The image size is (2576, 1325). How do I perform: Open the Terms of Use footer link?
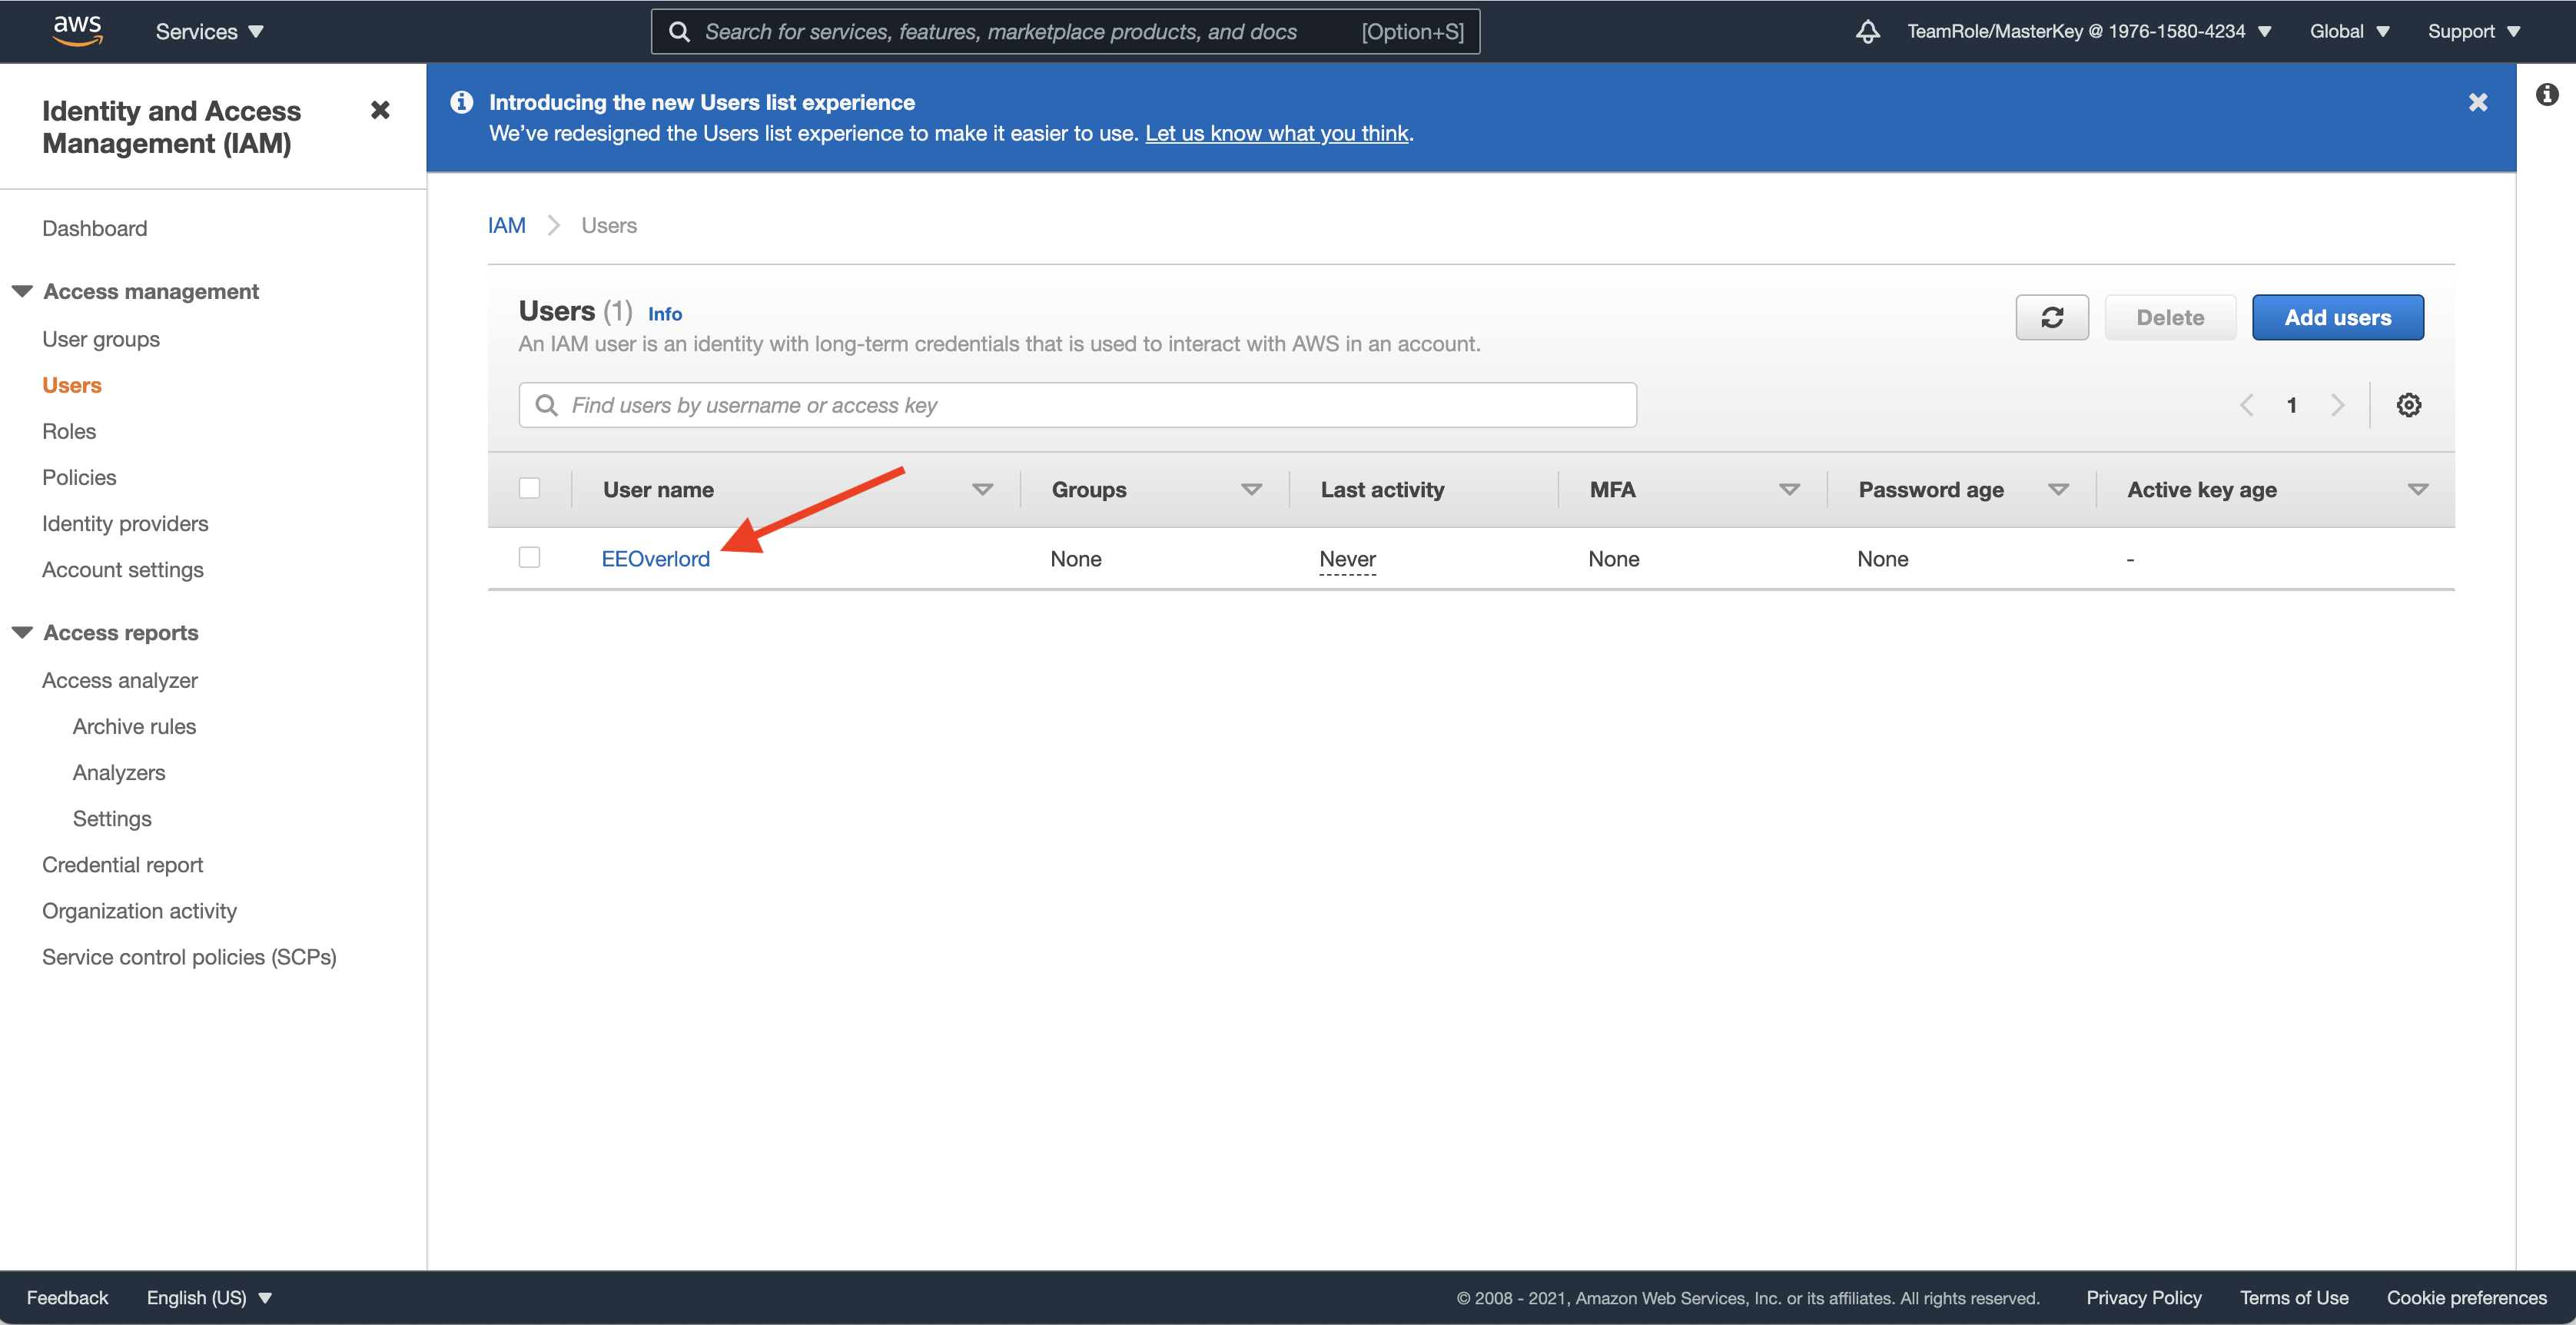coord(2293,1298)
